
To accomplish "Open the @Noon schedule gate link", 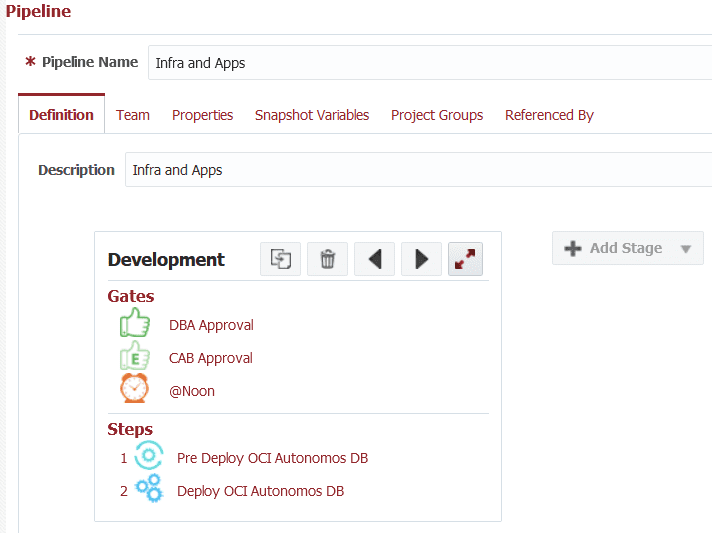I will [192, 391].
